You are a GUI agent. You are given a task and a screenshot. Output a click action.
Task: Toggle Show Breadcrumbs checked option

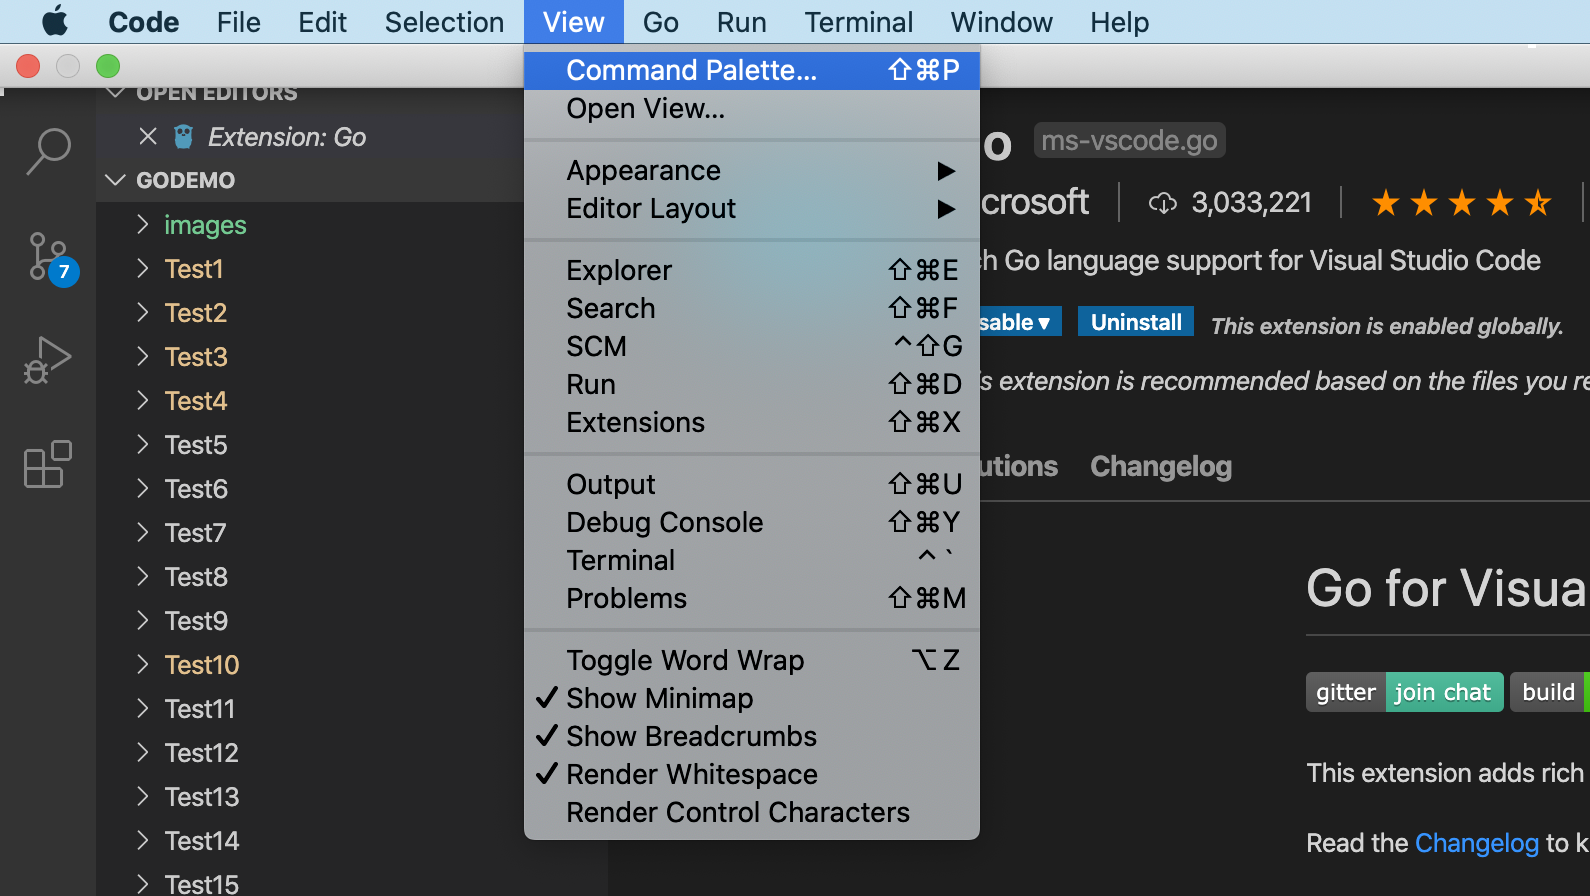tap(752, 736)
